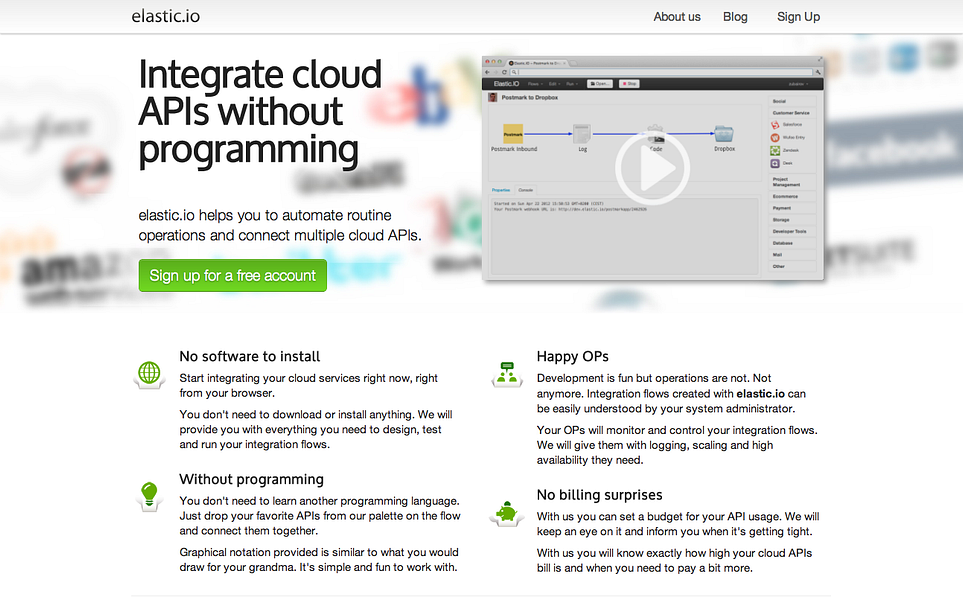
Task: Expand Ecommerce category in preview palette
Action: [x=792, y=197]
